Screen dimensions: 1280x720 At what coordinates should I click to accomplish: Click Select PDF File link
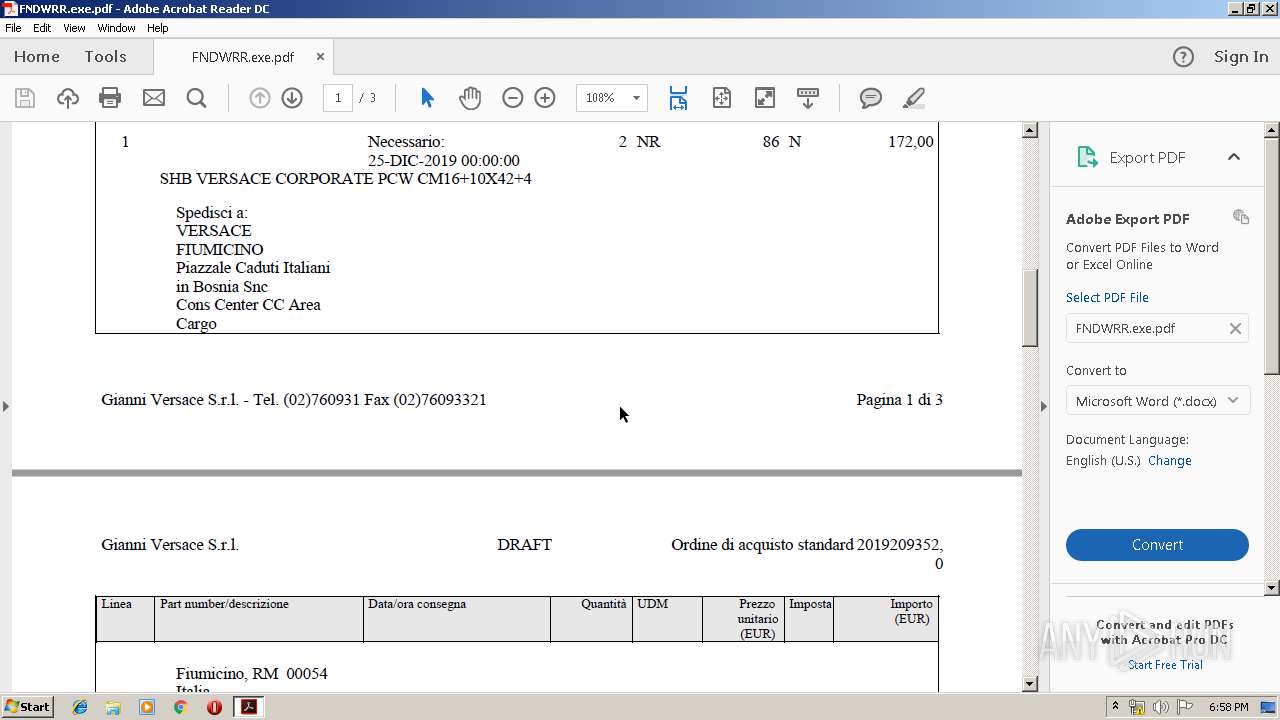1107,297
